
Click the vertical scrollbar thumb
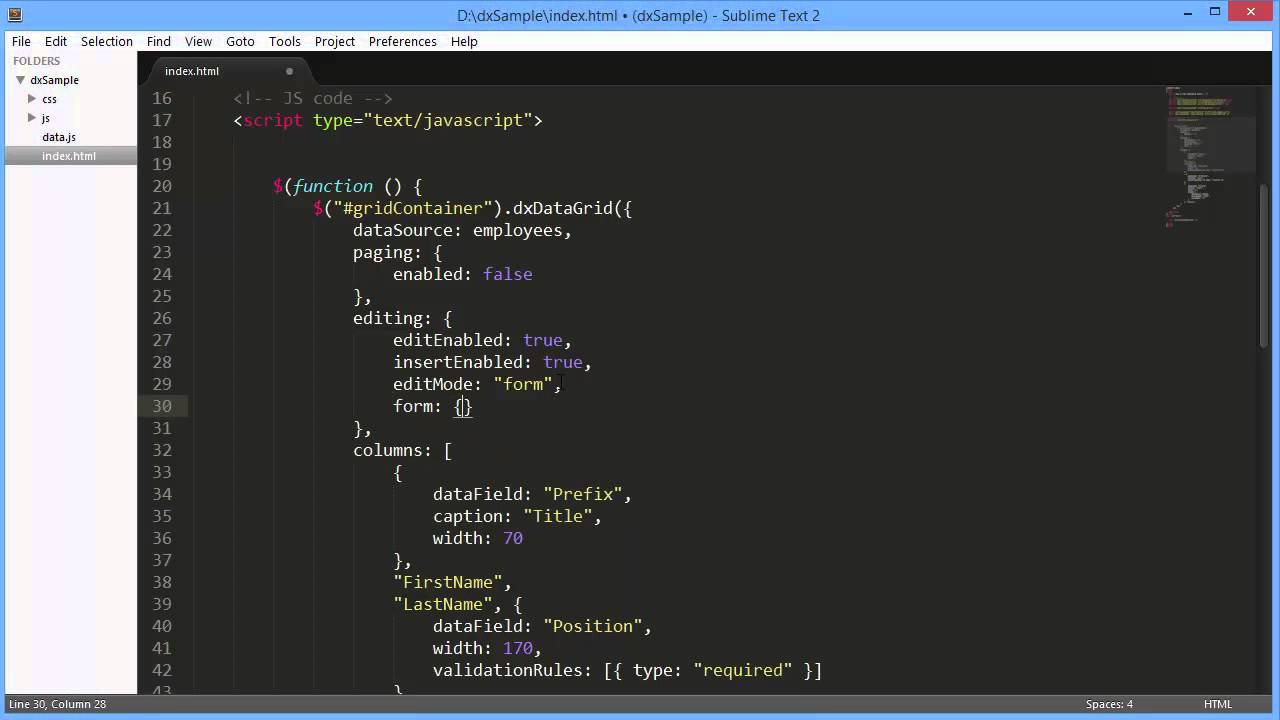[x=1264, y=267]
